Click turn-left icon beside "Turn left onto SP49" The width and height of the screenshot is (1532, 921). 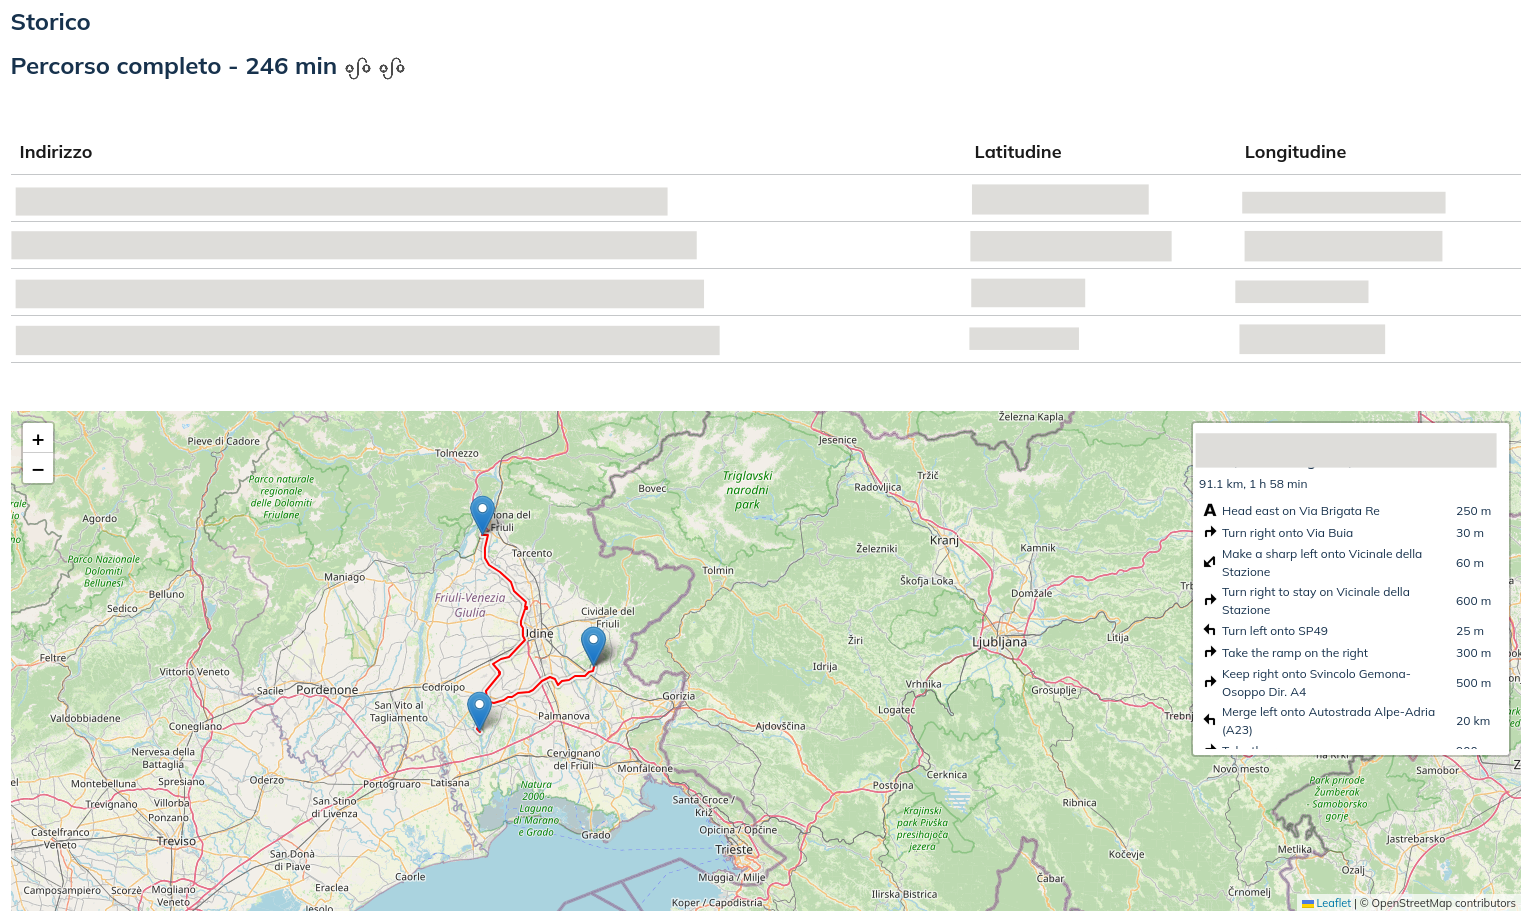tap(1210, 630)
